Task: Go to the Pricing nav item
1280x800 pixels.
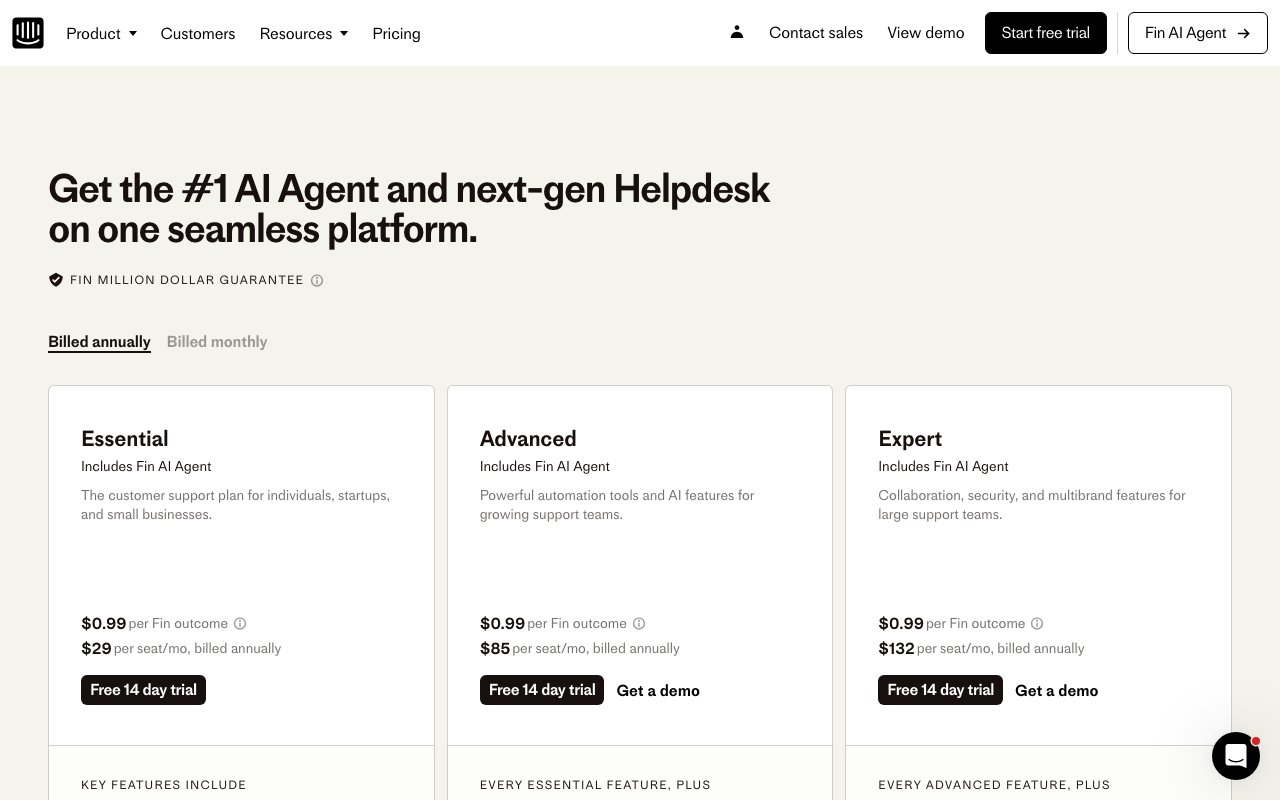Action: pos(396,34)
